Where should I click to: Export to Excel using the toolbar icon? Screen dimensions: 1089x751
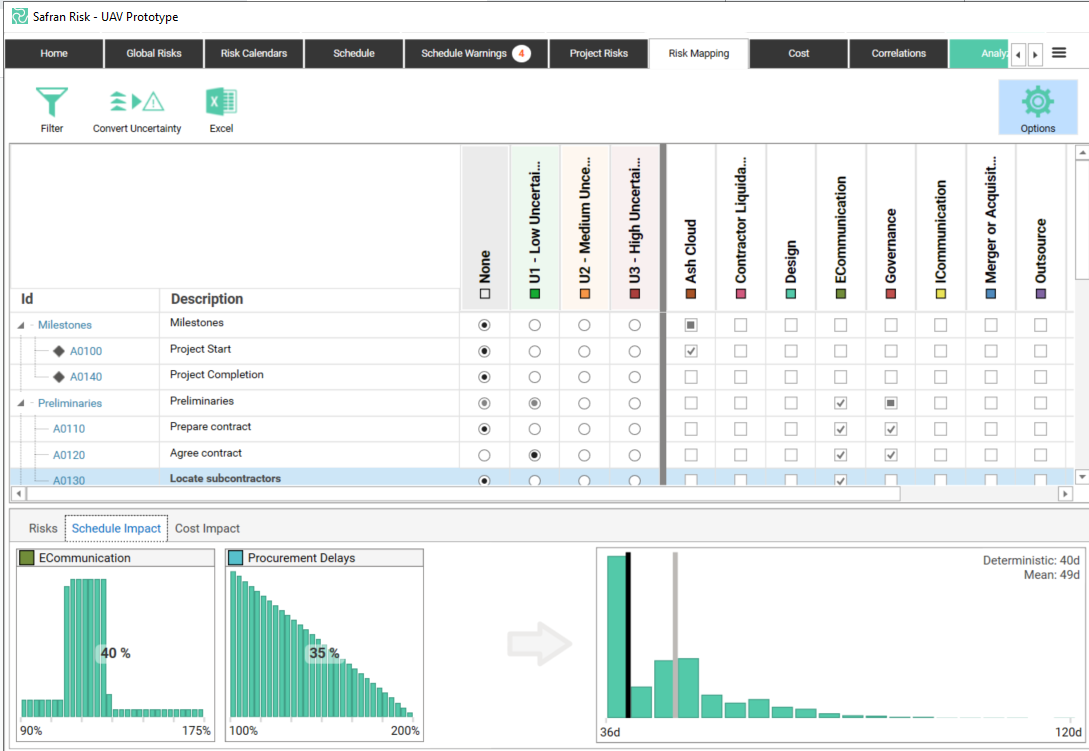tap(221, 109)
